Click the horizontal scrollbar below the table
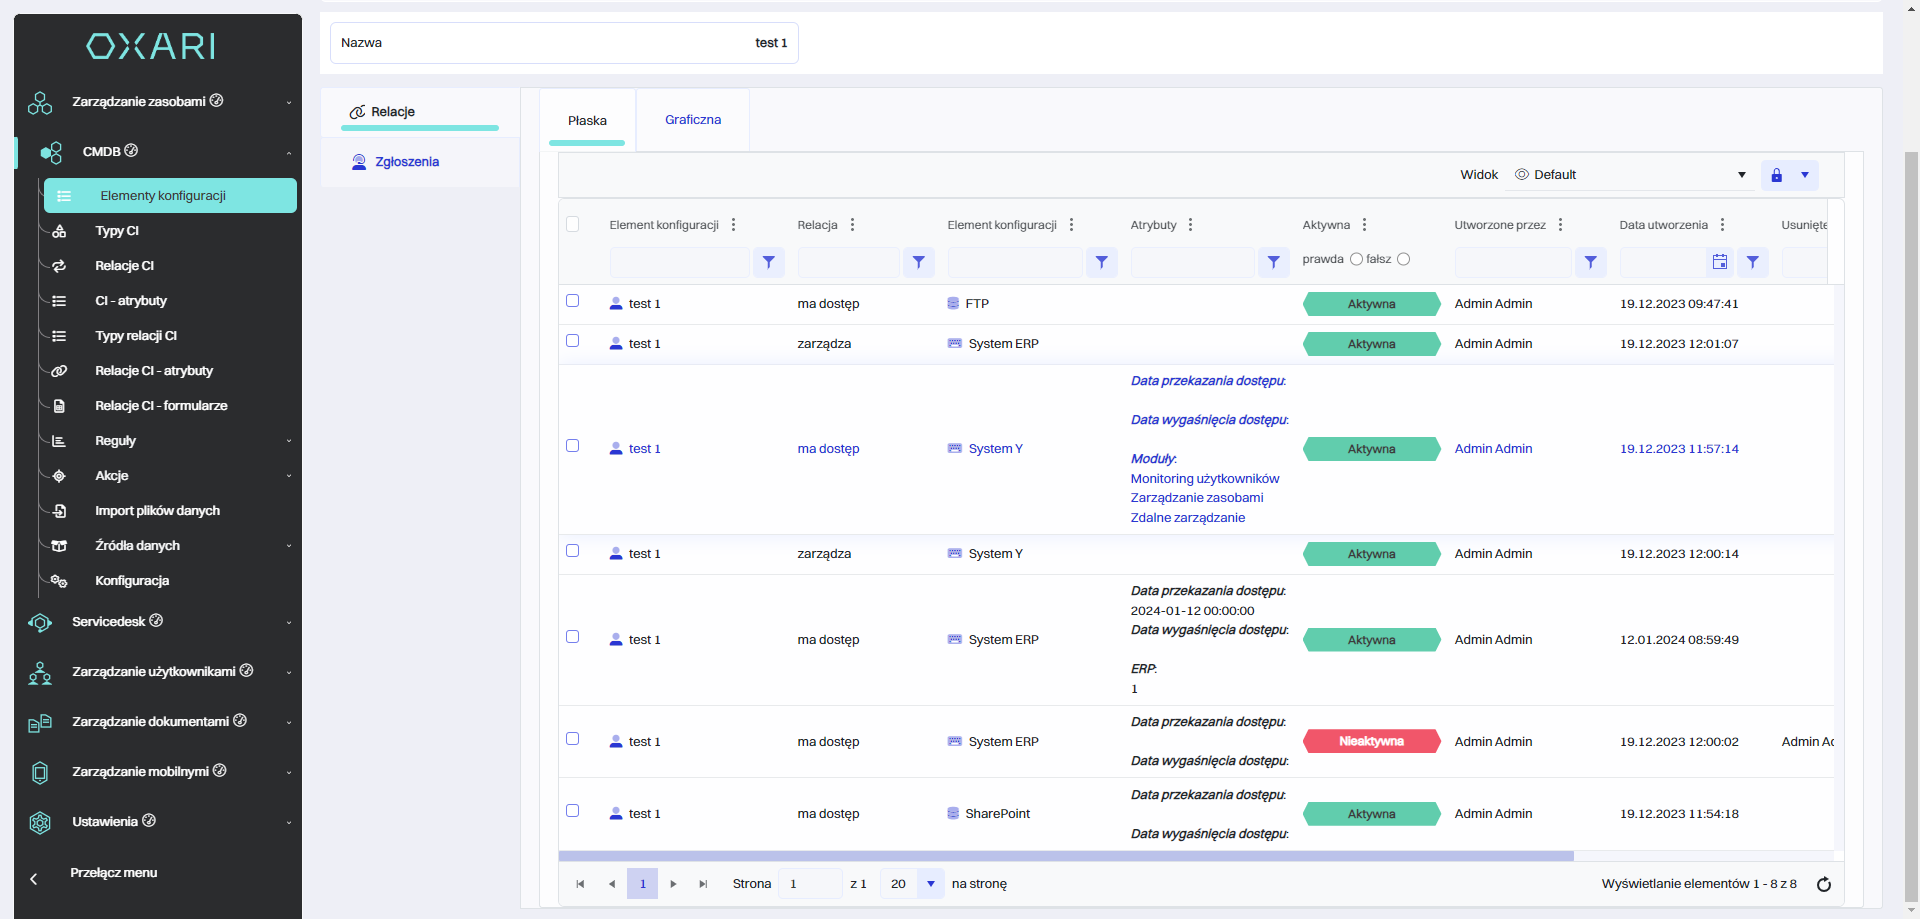 (x=1065, y=856)
